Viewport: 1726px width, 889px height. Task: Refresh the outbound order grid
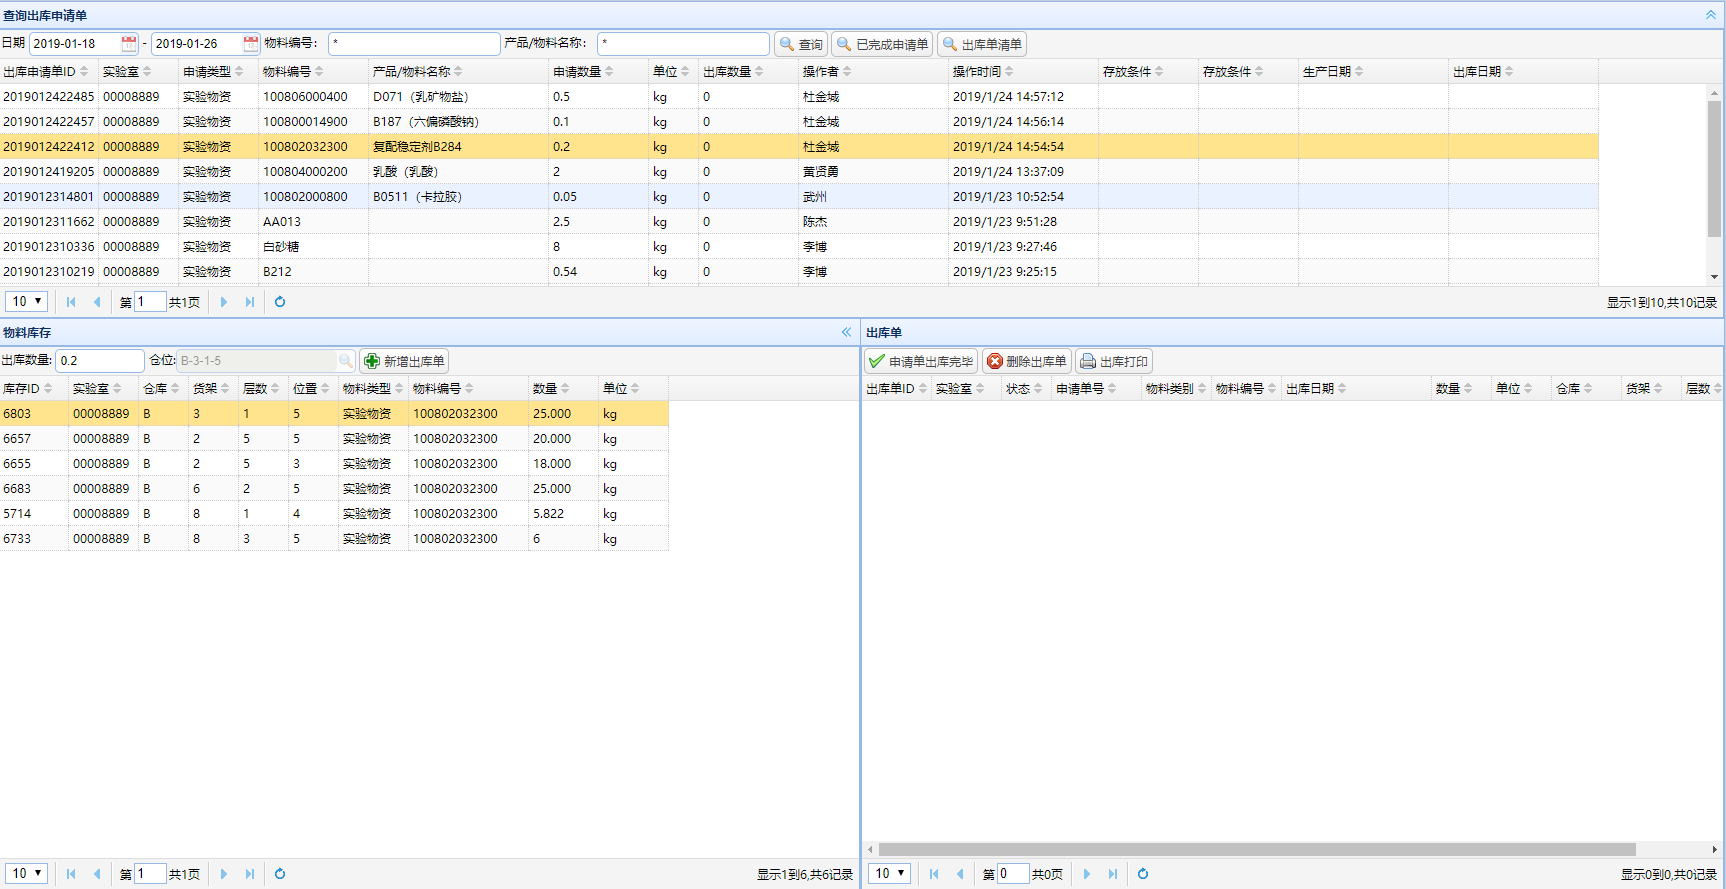(x=1143, y=874)
